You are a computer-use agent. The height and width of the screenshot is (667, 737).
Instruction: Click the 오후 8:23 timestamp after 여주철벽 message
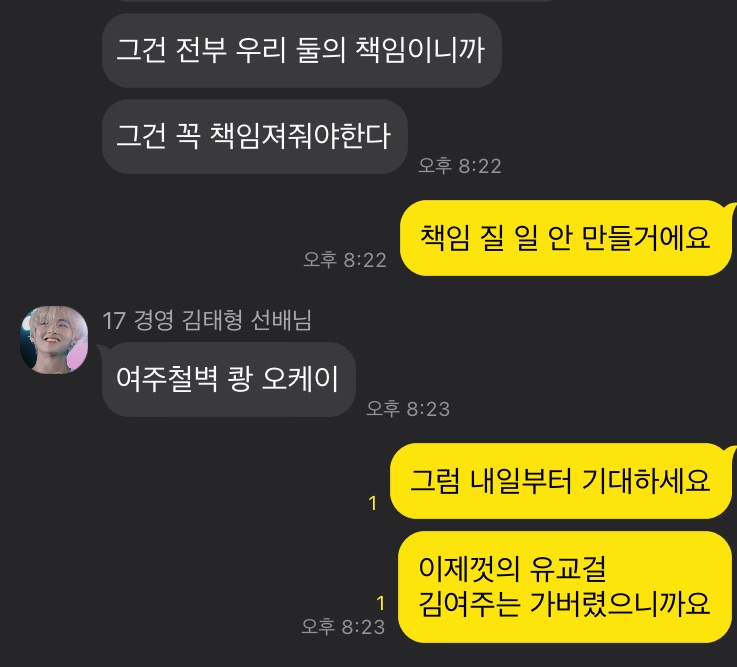point(408,409)
